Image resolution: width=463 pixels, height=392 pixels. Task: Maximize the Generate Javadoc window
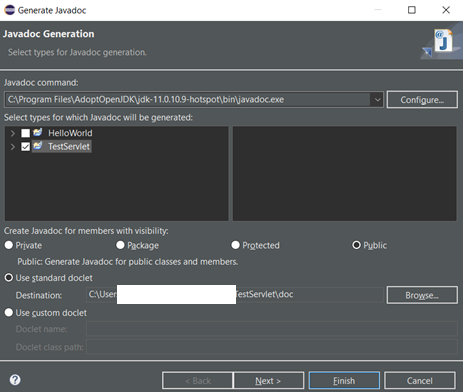(x=412, y=10)
